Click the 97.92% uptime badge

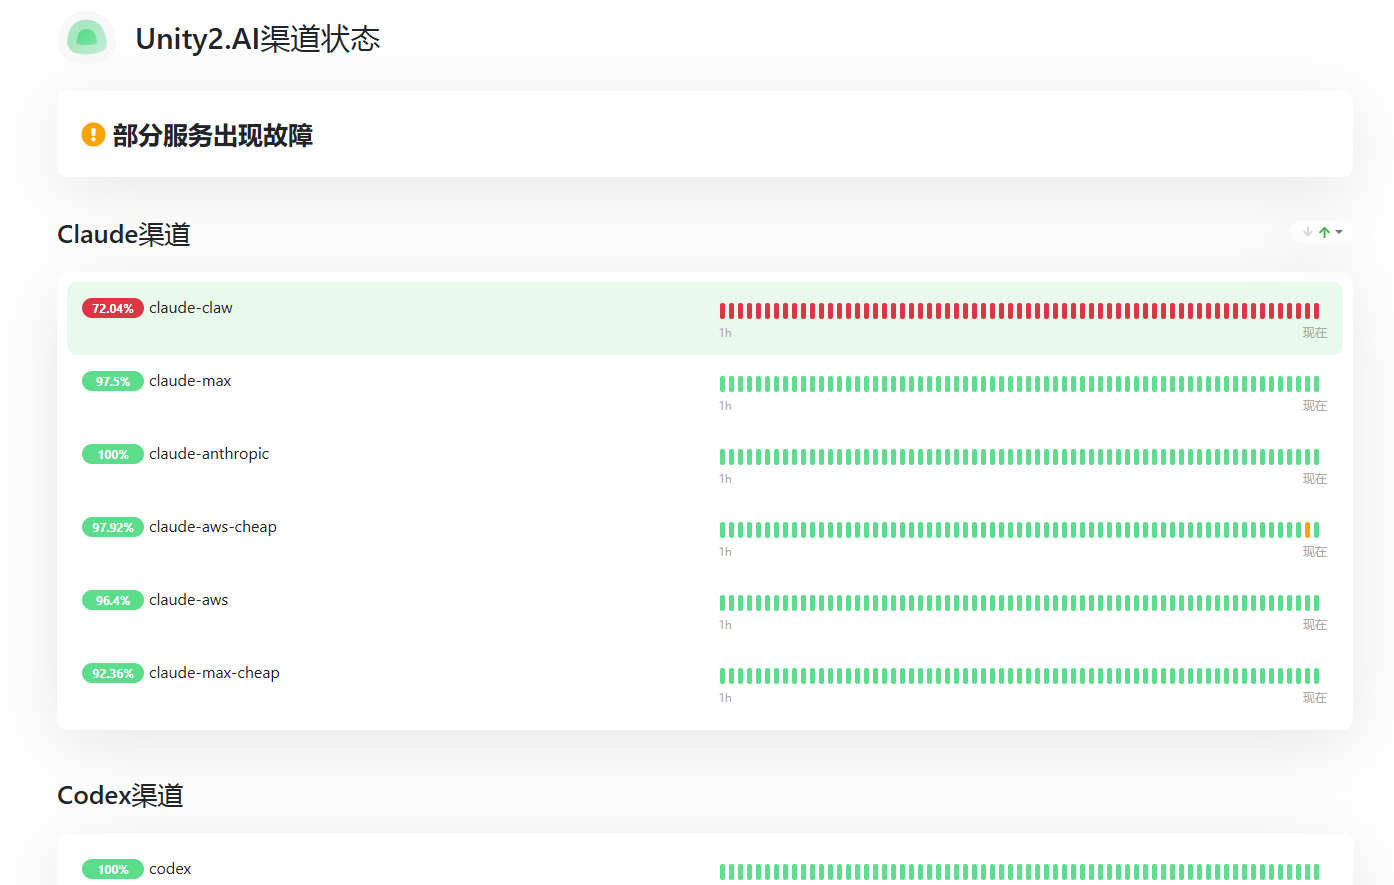(113, 527)
